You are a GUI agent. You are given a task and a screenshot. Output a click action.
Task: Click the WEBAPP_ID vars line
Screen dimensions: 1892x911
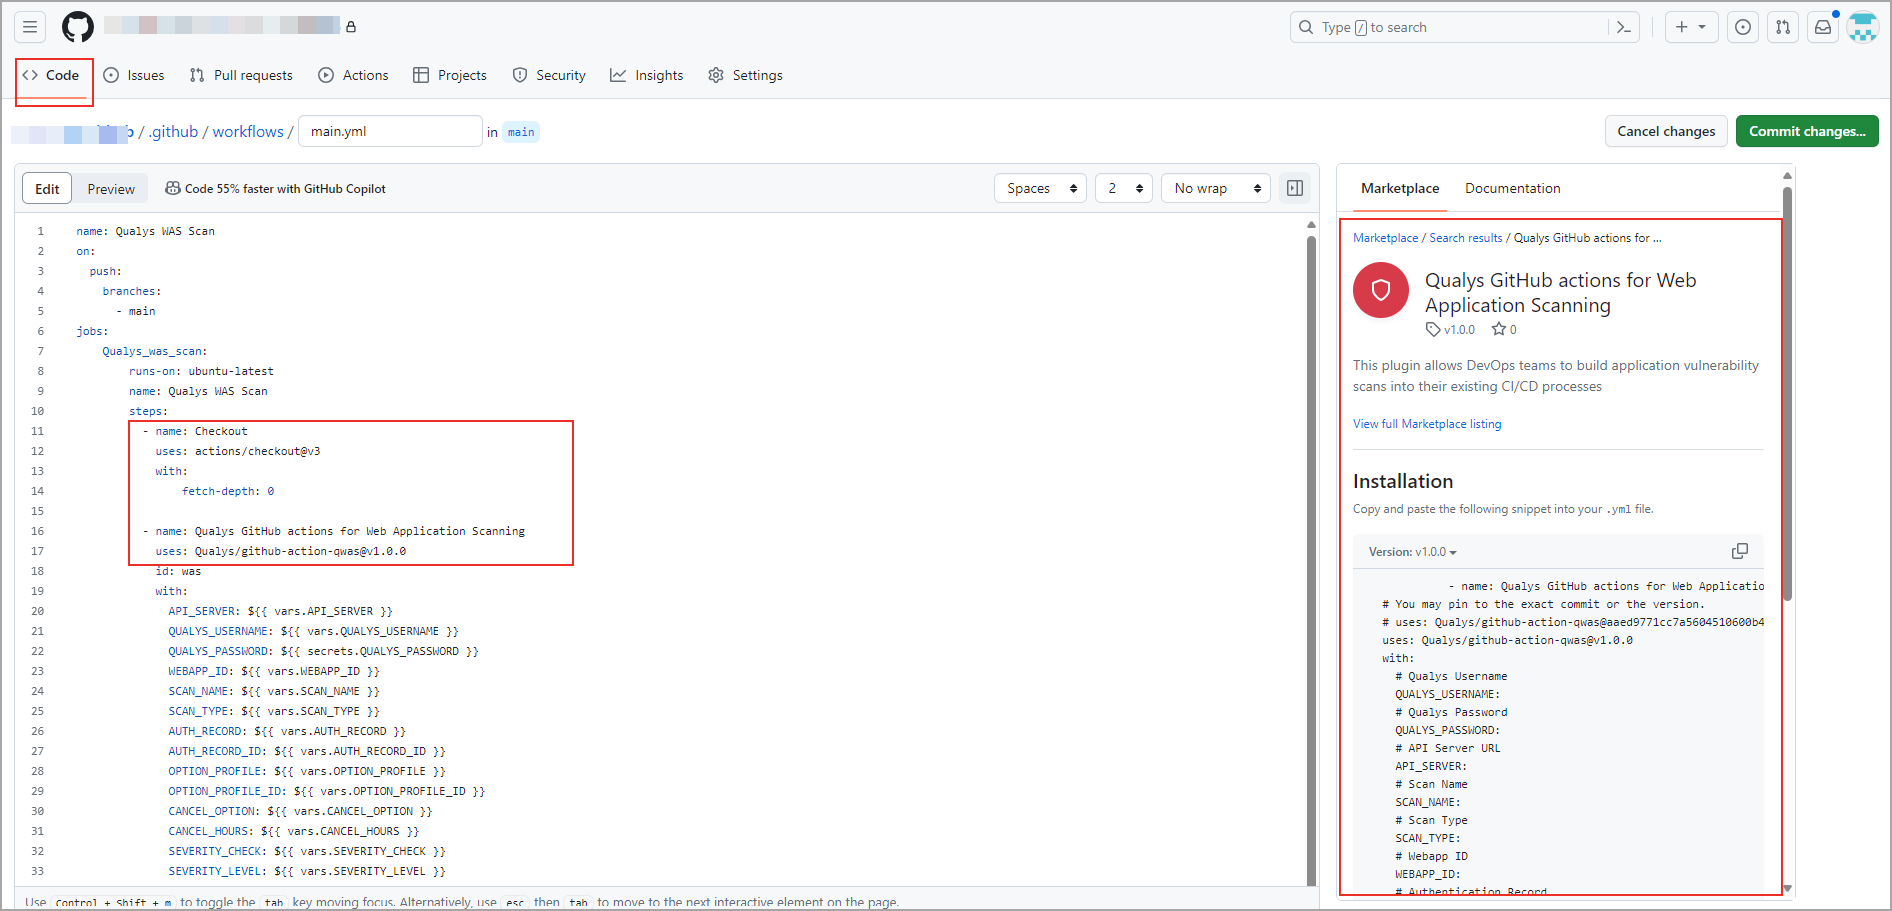(x=274, y=671)
